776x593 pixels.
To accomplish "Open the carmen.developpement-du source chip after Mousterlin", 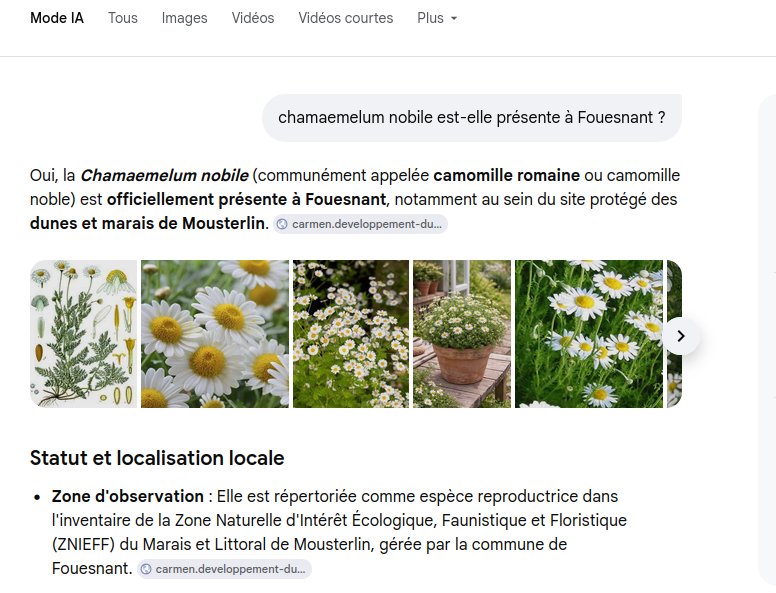I will pyautogui.click(x=361, y=224).
